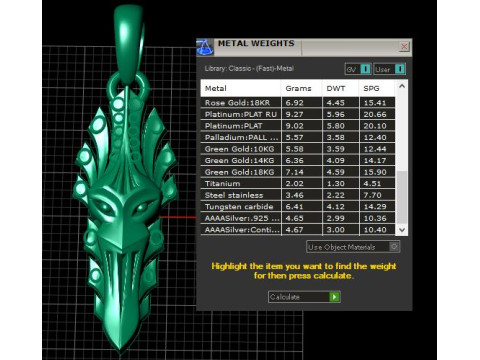
Task: Select the Green Gold:14KG row
Action: point(298,160)
